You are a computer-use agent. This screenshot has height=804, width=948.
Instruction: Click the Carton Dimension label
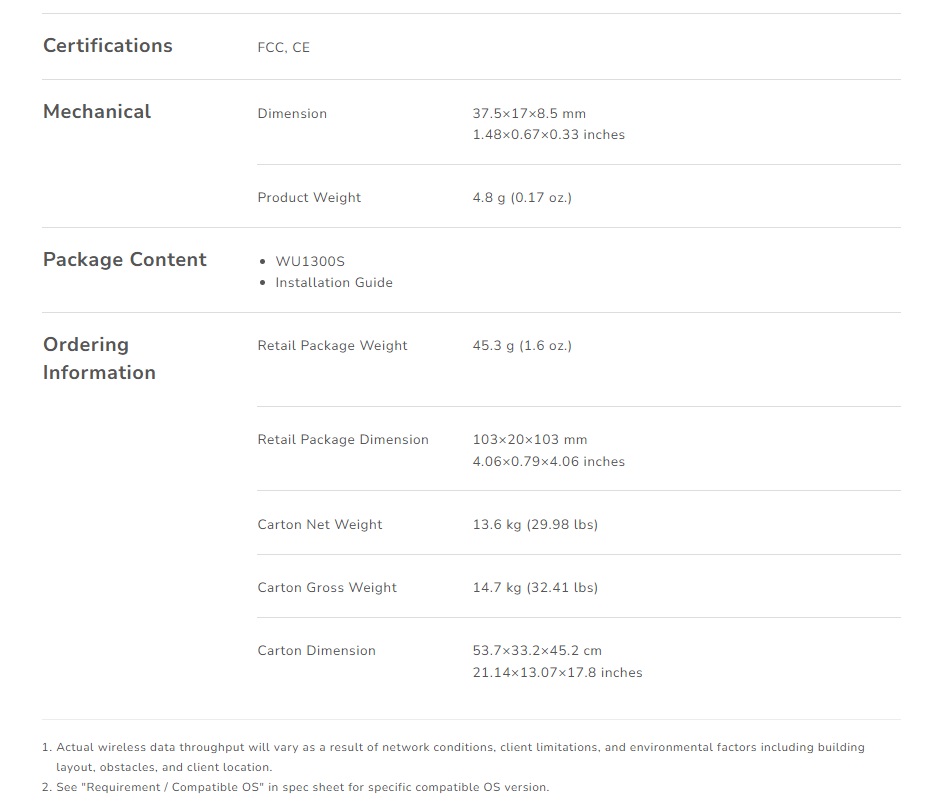click(x=317, y=651)
